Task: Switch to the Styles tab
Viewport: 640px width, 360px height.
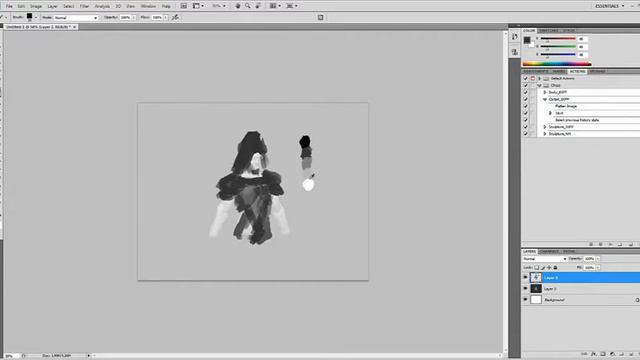Action: click(569, 31)
